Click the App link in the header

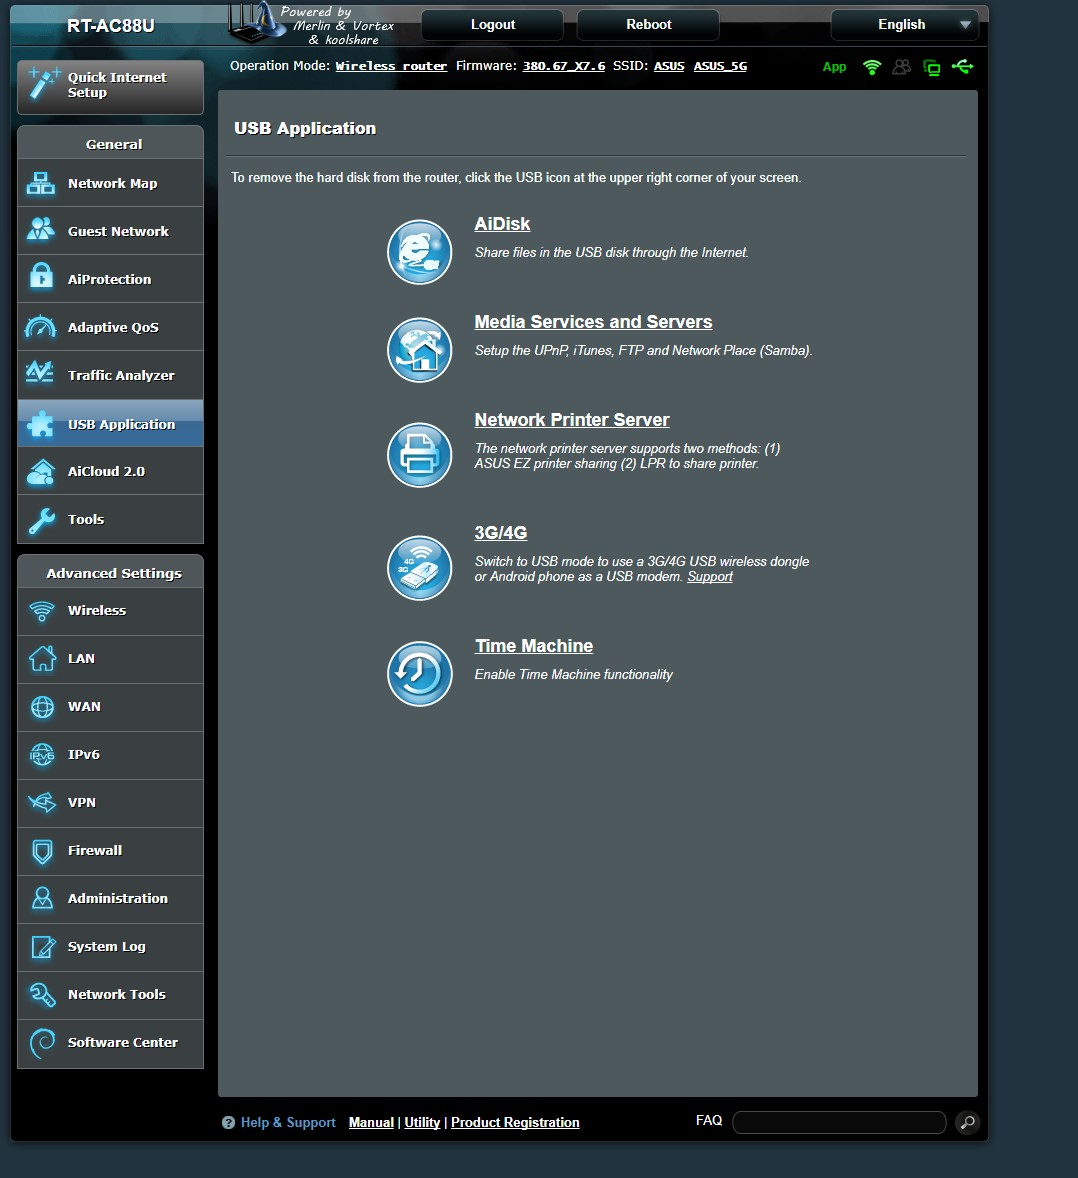tap(834, 67)
